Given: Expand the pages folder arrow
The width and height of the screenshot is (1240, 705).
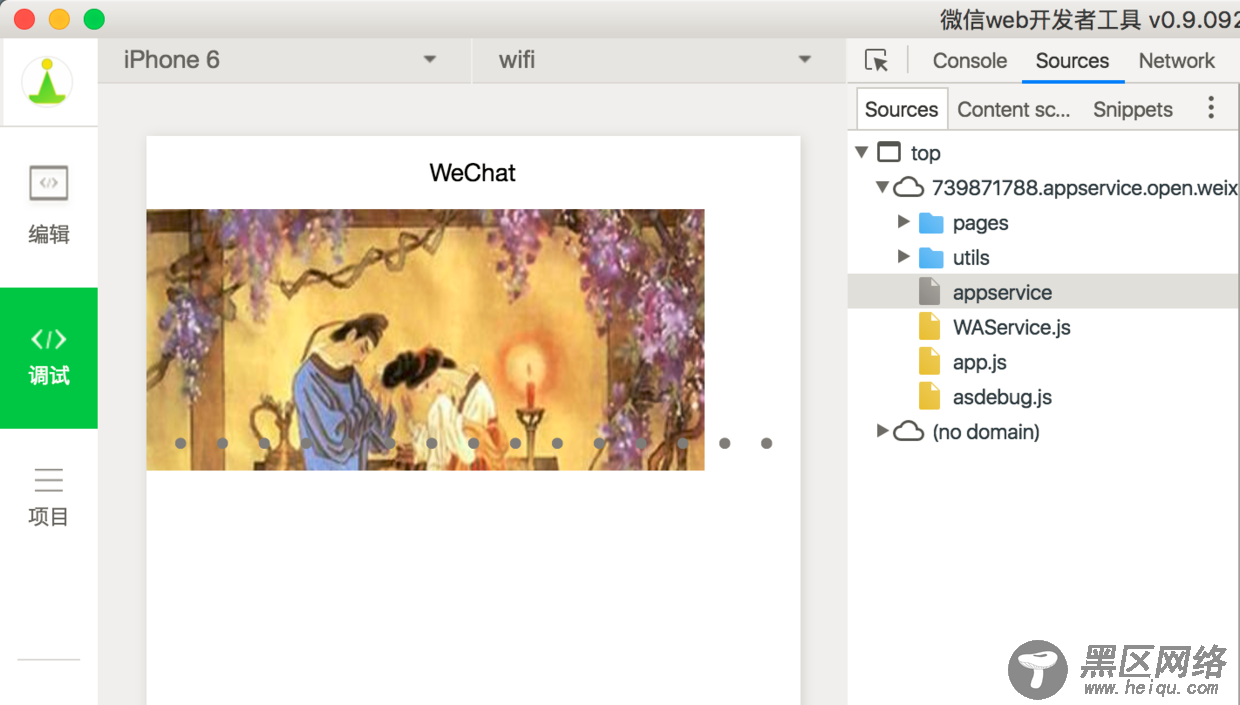Looking at the screenshot, I should pyautogui.click(x=904, y=222).
